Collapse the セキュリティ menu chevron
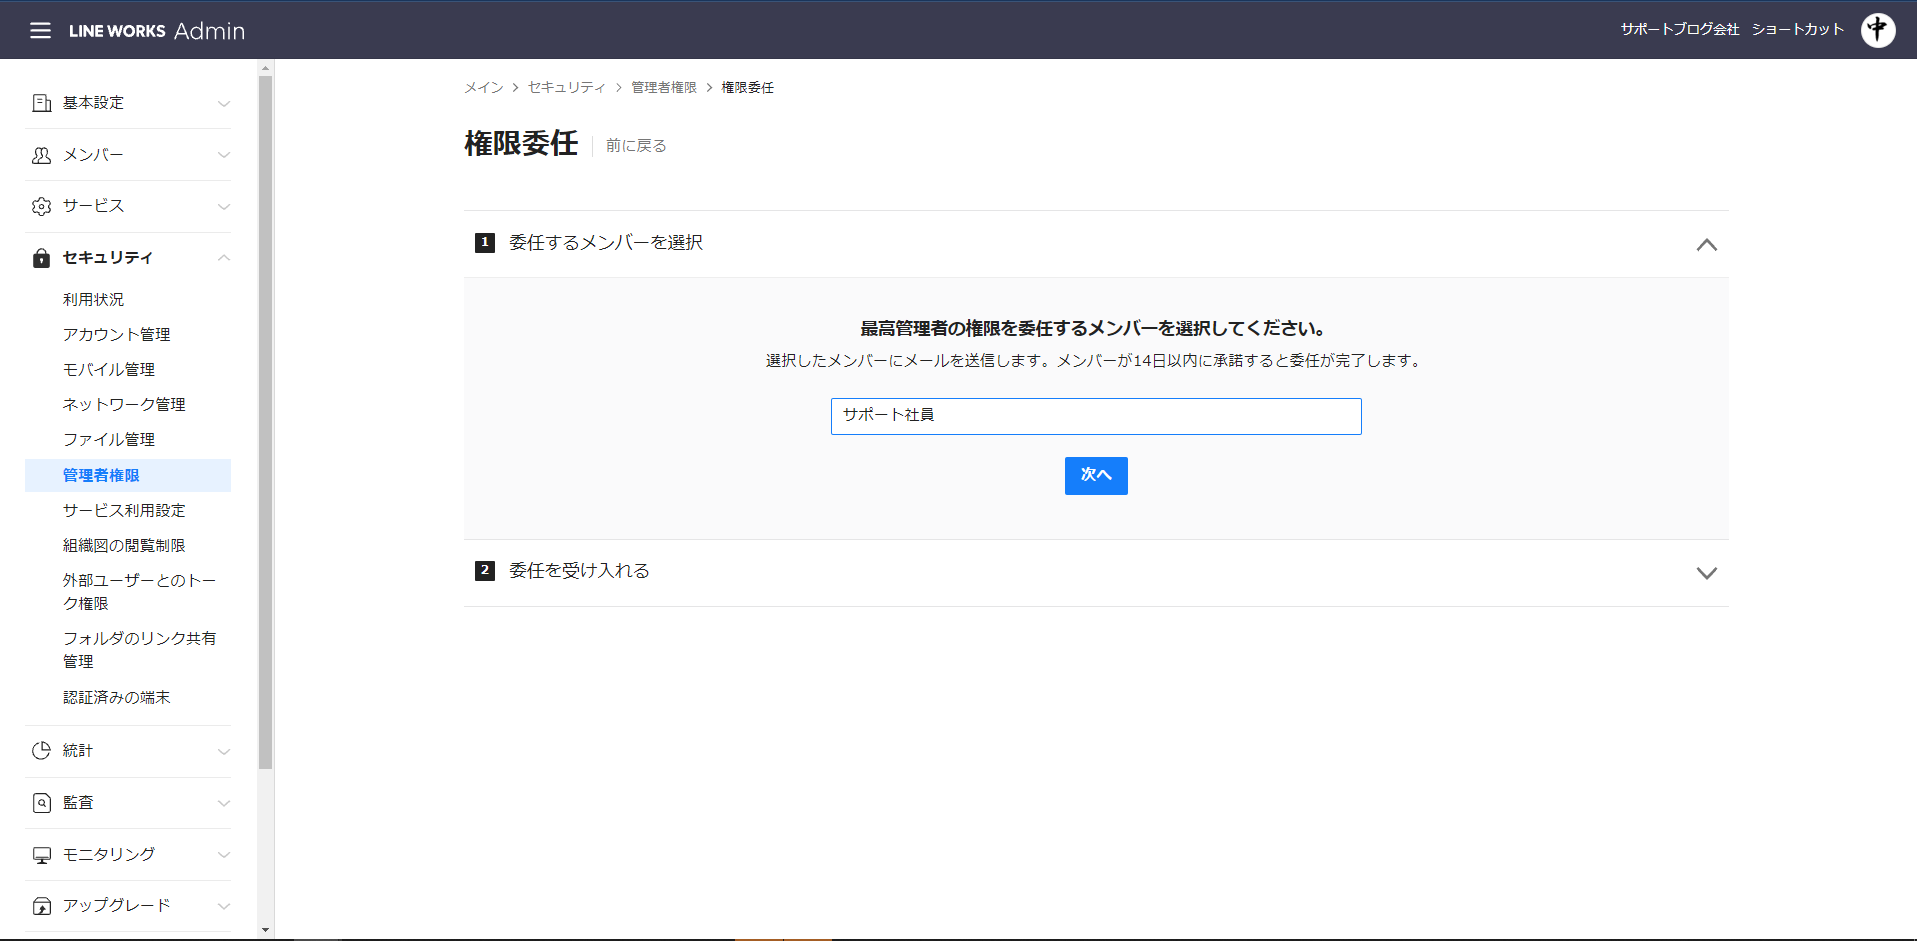1917x941 pixels. tap(224, 258)
